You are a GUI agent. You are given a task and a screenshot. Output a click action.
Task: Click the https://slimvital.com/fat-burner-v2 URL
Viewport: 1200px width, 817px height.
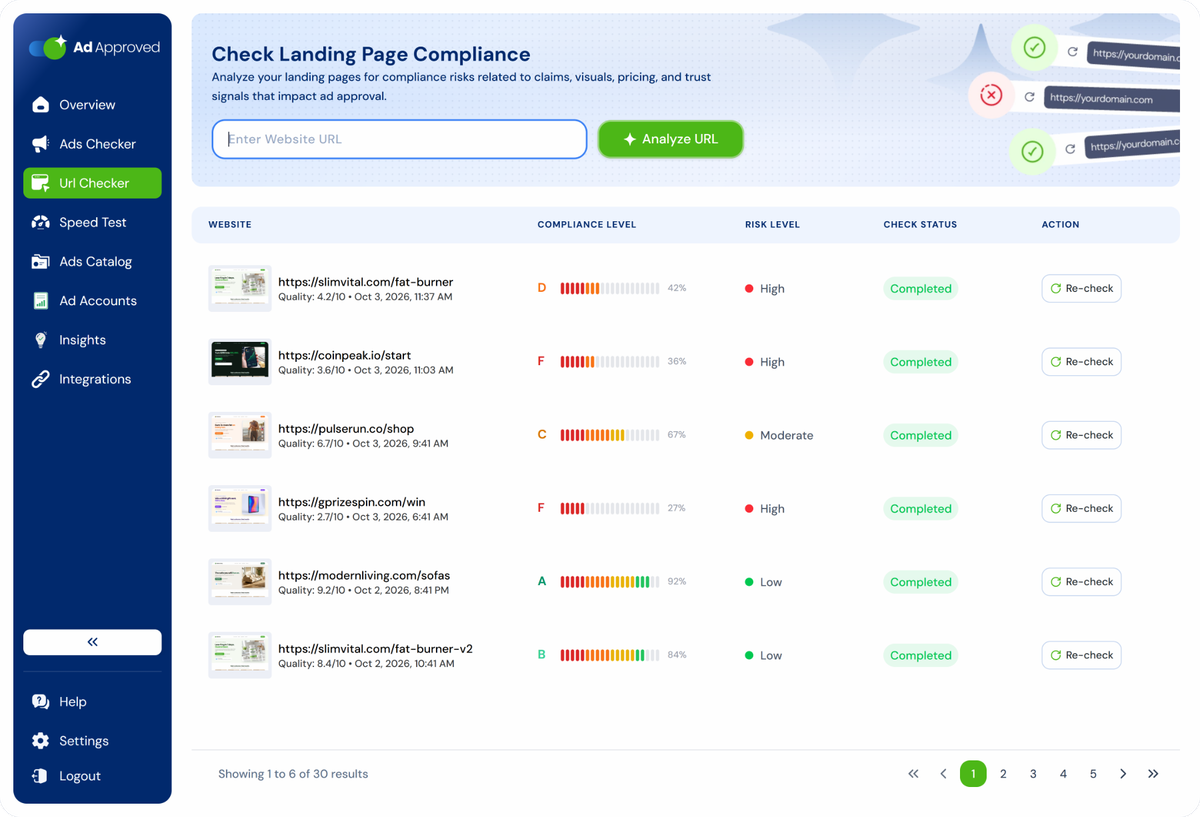[375, 649]
